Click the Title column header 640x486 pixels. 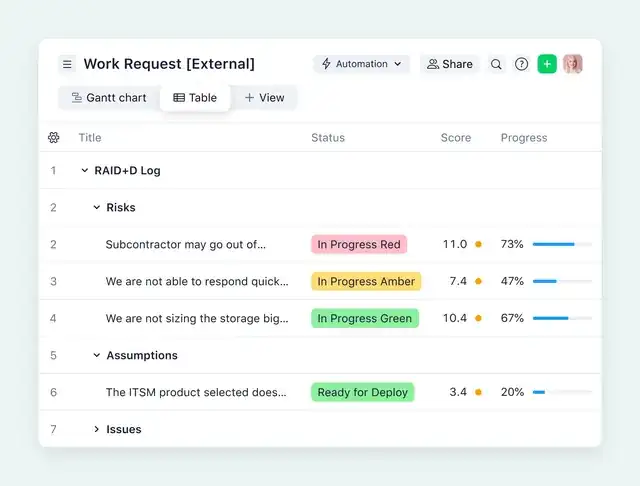pyautogui.click(x=90, y=138)
